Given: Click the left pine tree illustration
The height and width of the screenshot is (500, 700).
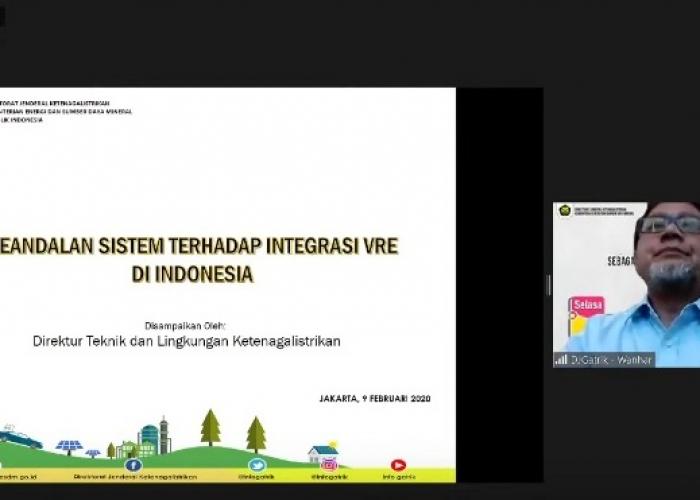Looking at the screenshot, I should tap(210, 428).
